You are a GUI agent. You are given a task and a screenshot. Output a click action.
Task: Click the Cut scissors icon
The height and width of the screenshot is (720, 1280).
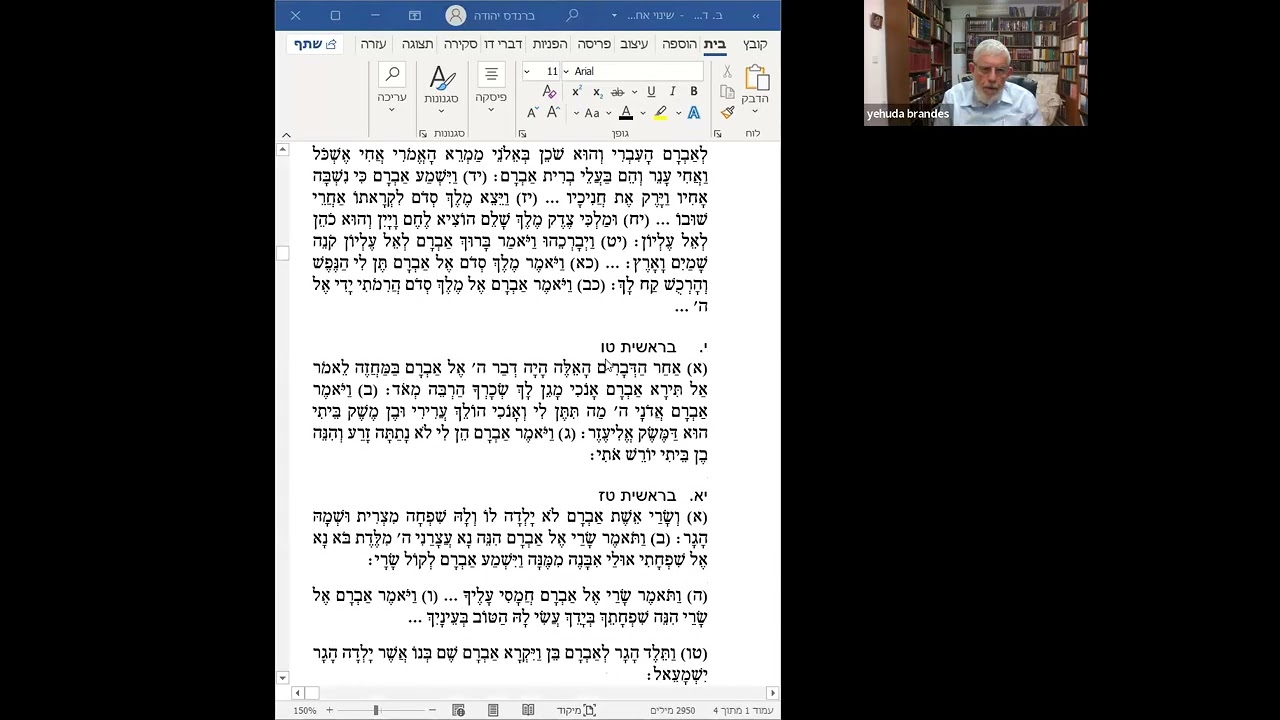point(727,72)
